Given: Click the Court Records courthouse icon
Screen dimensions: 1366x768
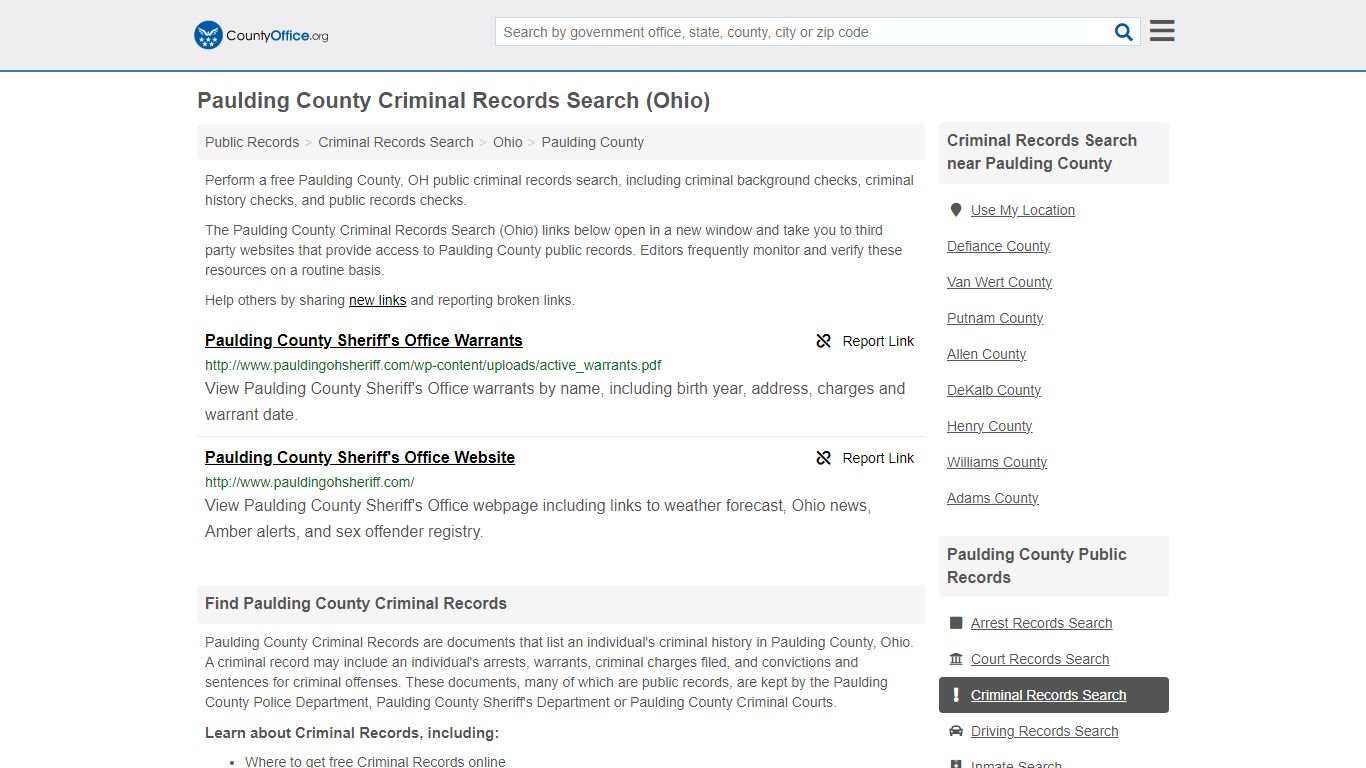Looking at the screenshot, I should pyautogui.click(x=956, y=659).
